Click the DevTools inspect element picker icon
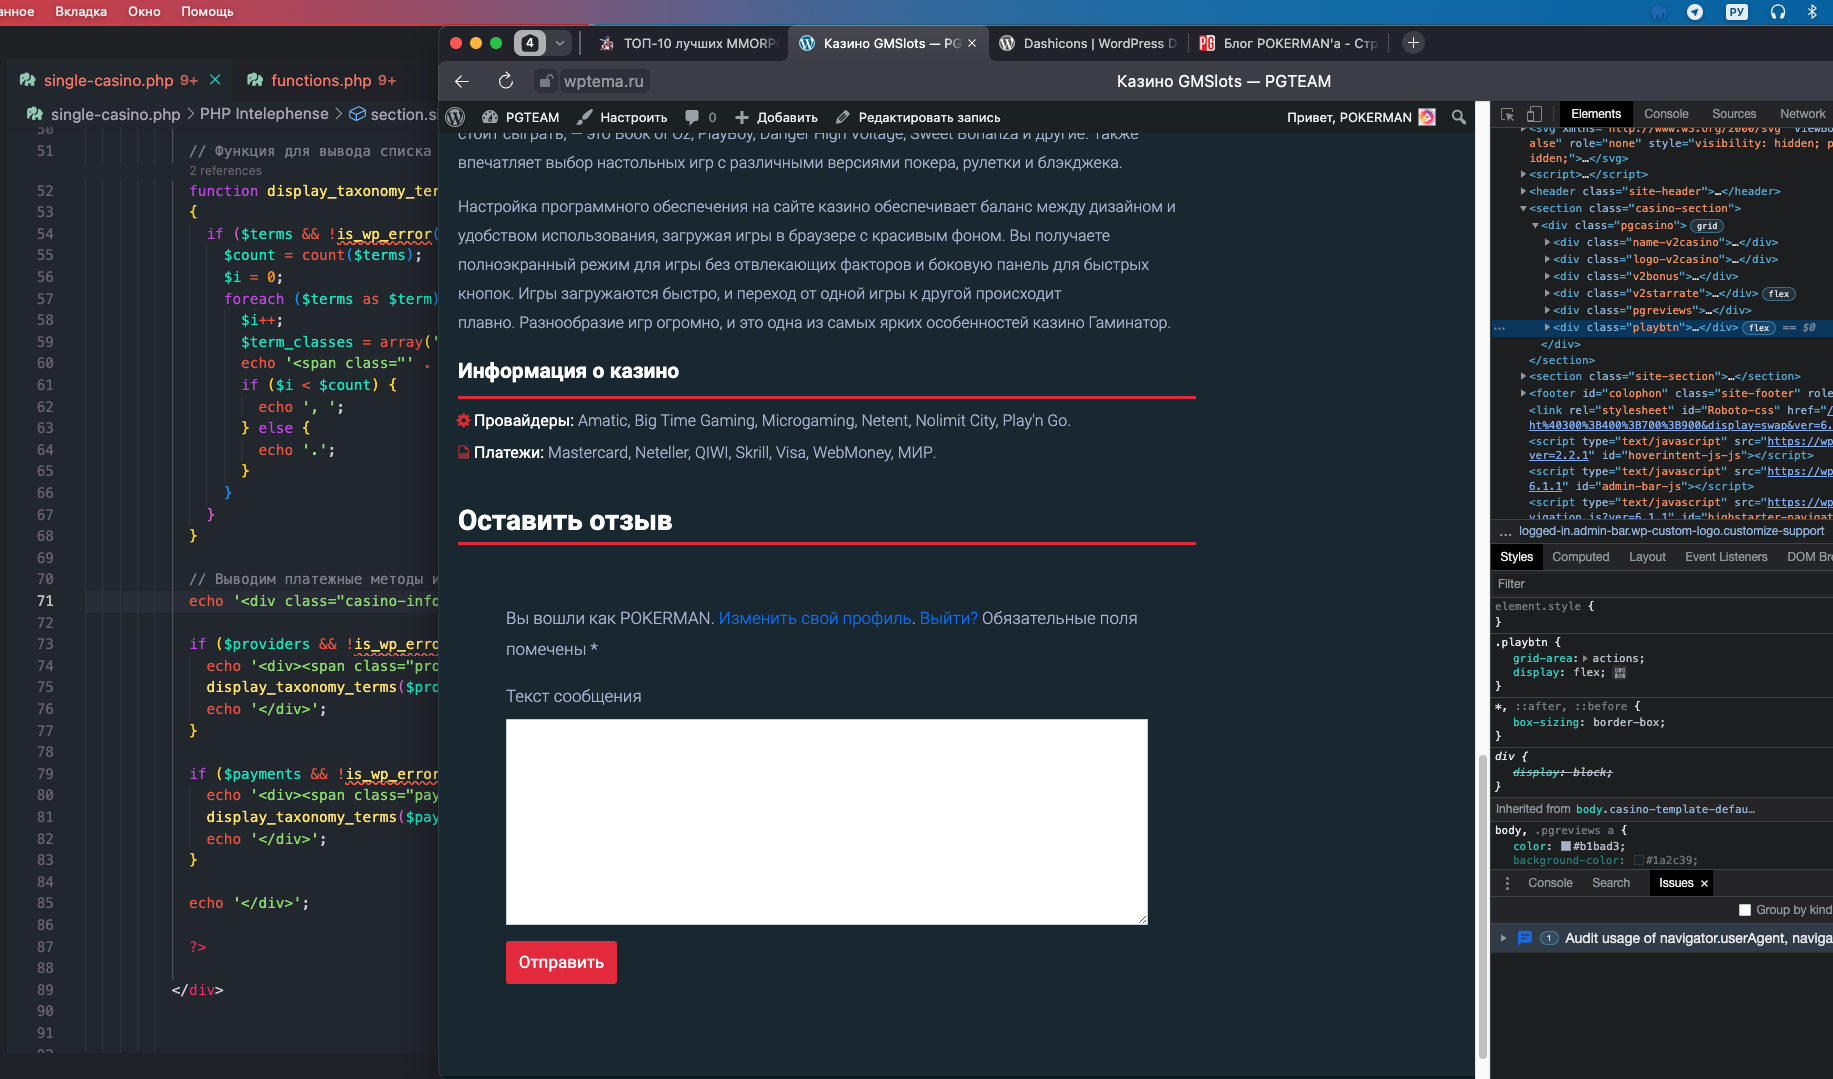The height and width of the screenshot is (1079, 1833). click(1507, 114)
